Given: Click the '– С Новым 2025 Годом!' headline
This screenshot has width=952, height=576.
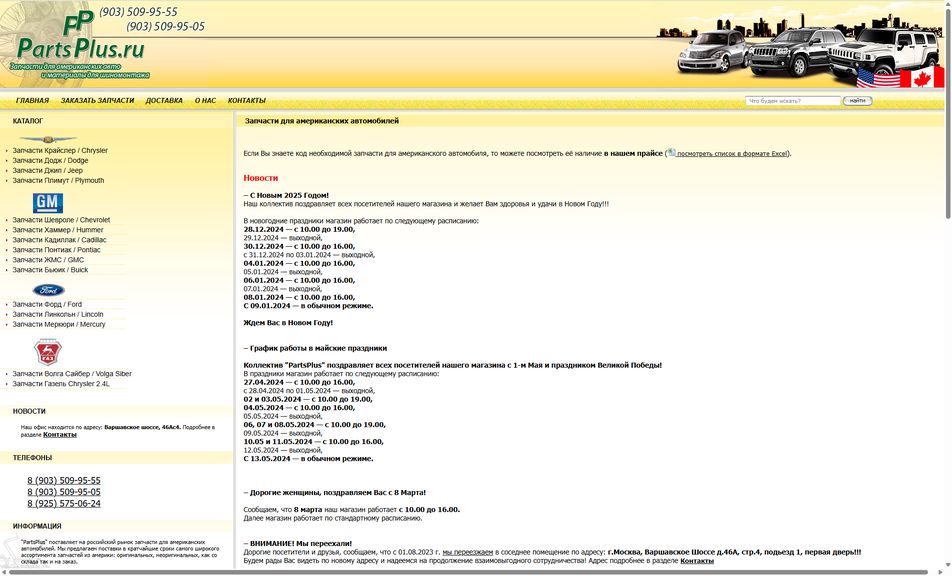Looking at the screenshot, I should coord(286,195).
